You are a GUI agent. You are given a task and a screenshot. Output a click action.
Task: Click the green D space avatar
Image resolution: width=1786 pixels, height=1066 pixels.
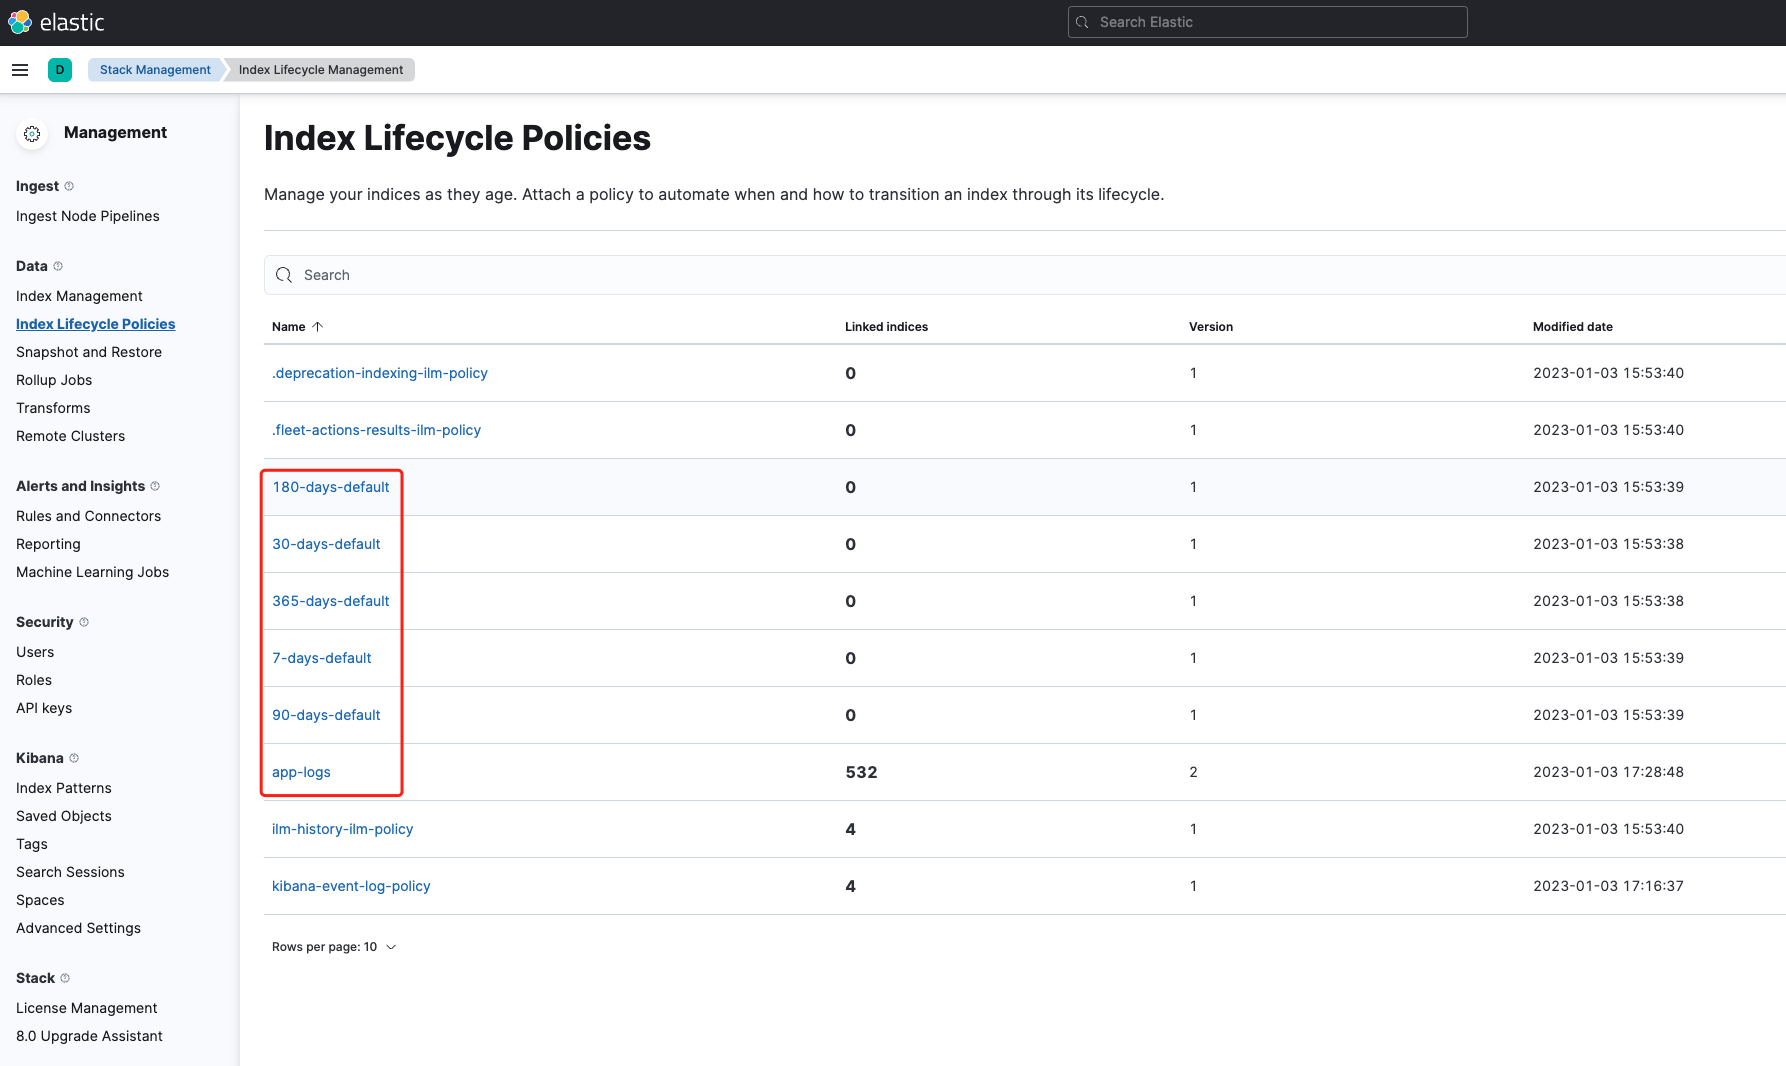pyautogui.click(x=60, y=70)
